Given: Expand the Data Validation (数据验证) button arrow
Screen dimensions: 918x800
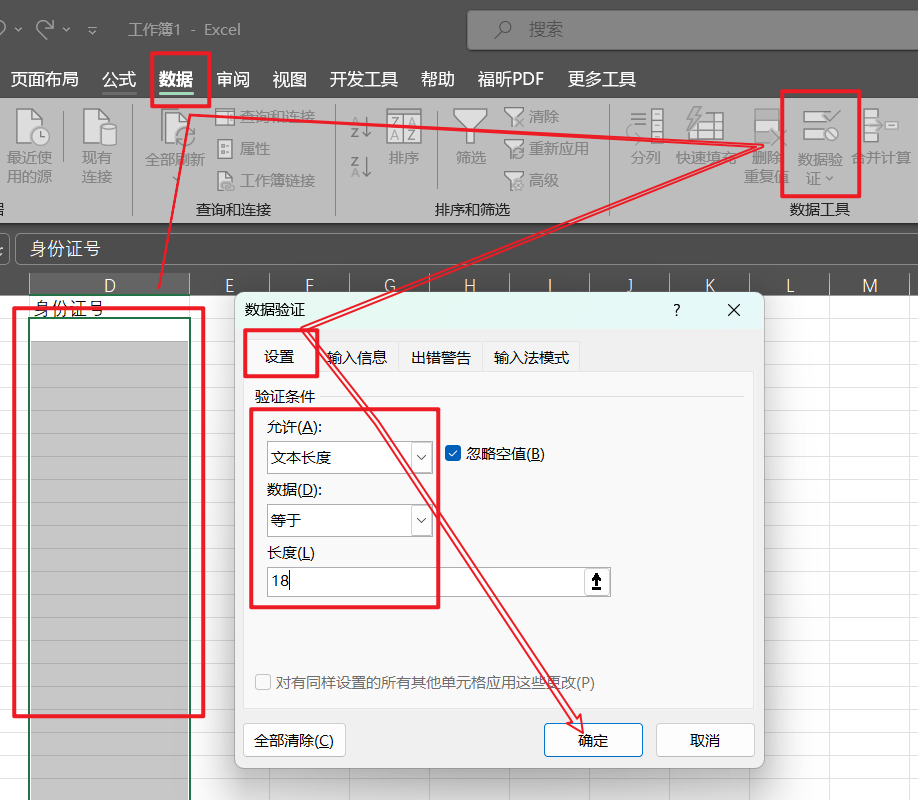Looking at the screenshot, I should pyautogui.click(x=829, y=179).
